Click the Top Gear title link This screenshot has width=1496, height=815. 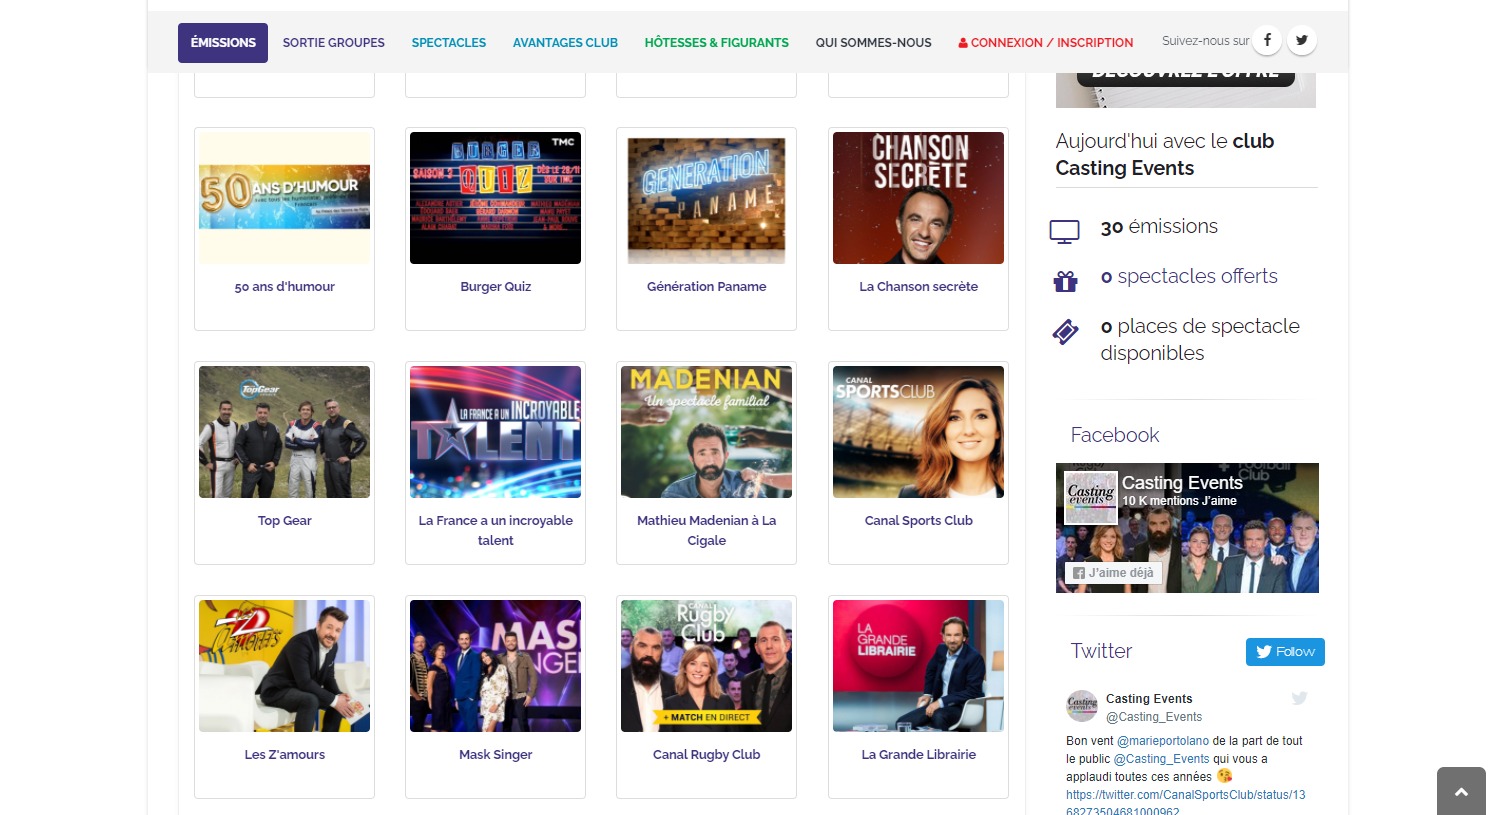pos(284,521)
